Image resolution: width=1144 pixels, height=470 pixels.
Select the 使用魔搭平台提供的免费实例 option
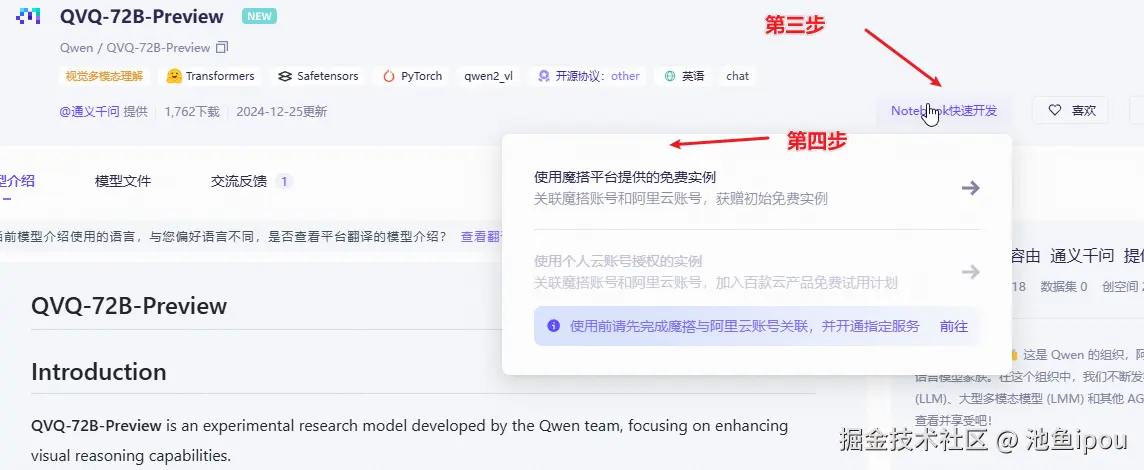coord(757,188)
